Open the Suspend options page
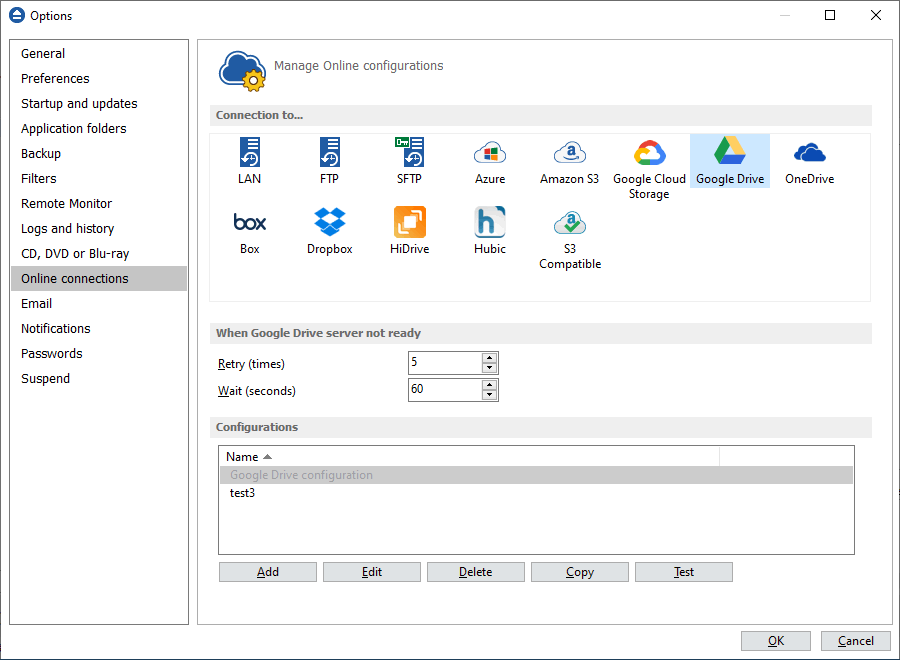The width and height of the screenshot is (900, 660). coord(99,379)
